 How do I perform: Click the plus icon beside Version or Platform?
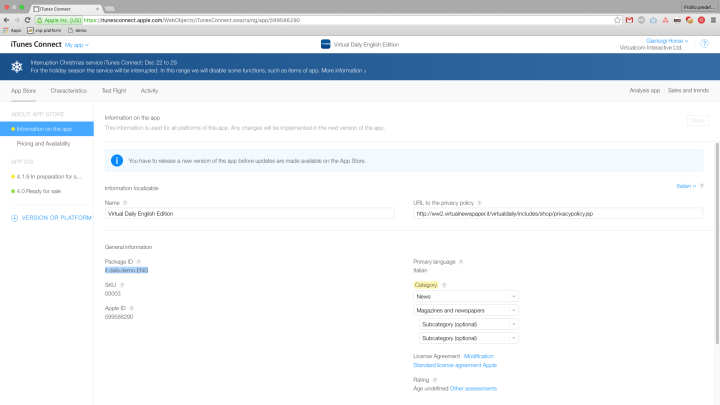13,217
